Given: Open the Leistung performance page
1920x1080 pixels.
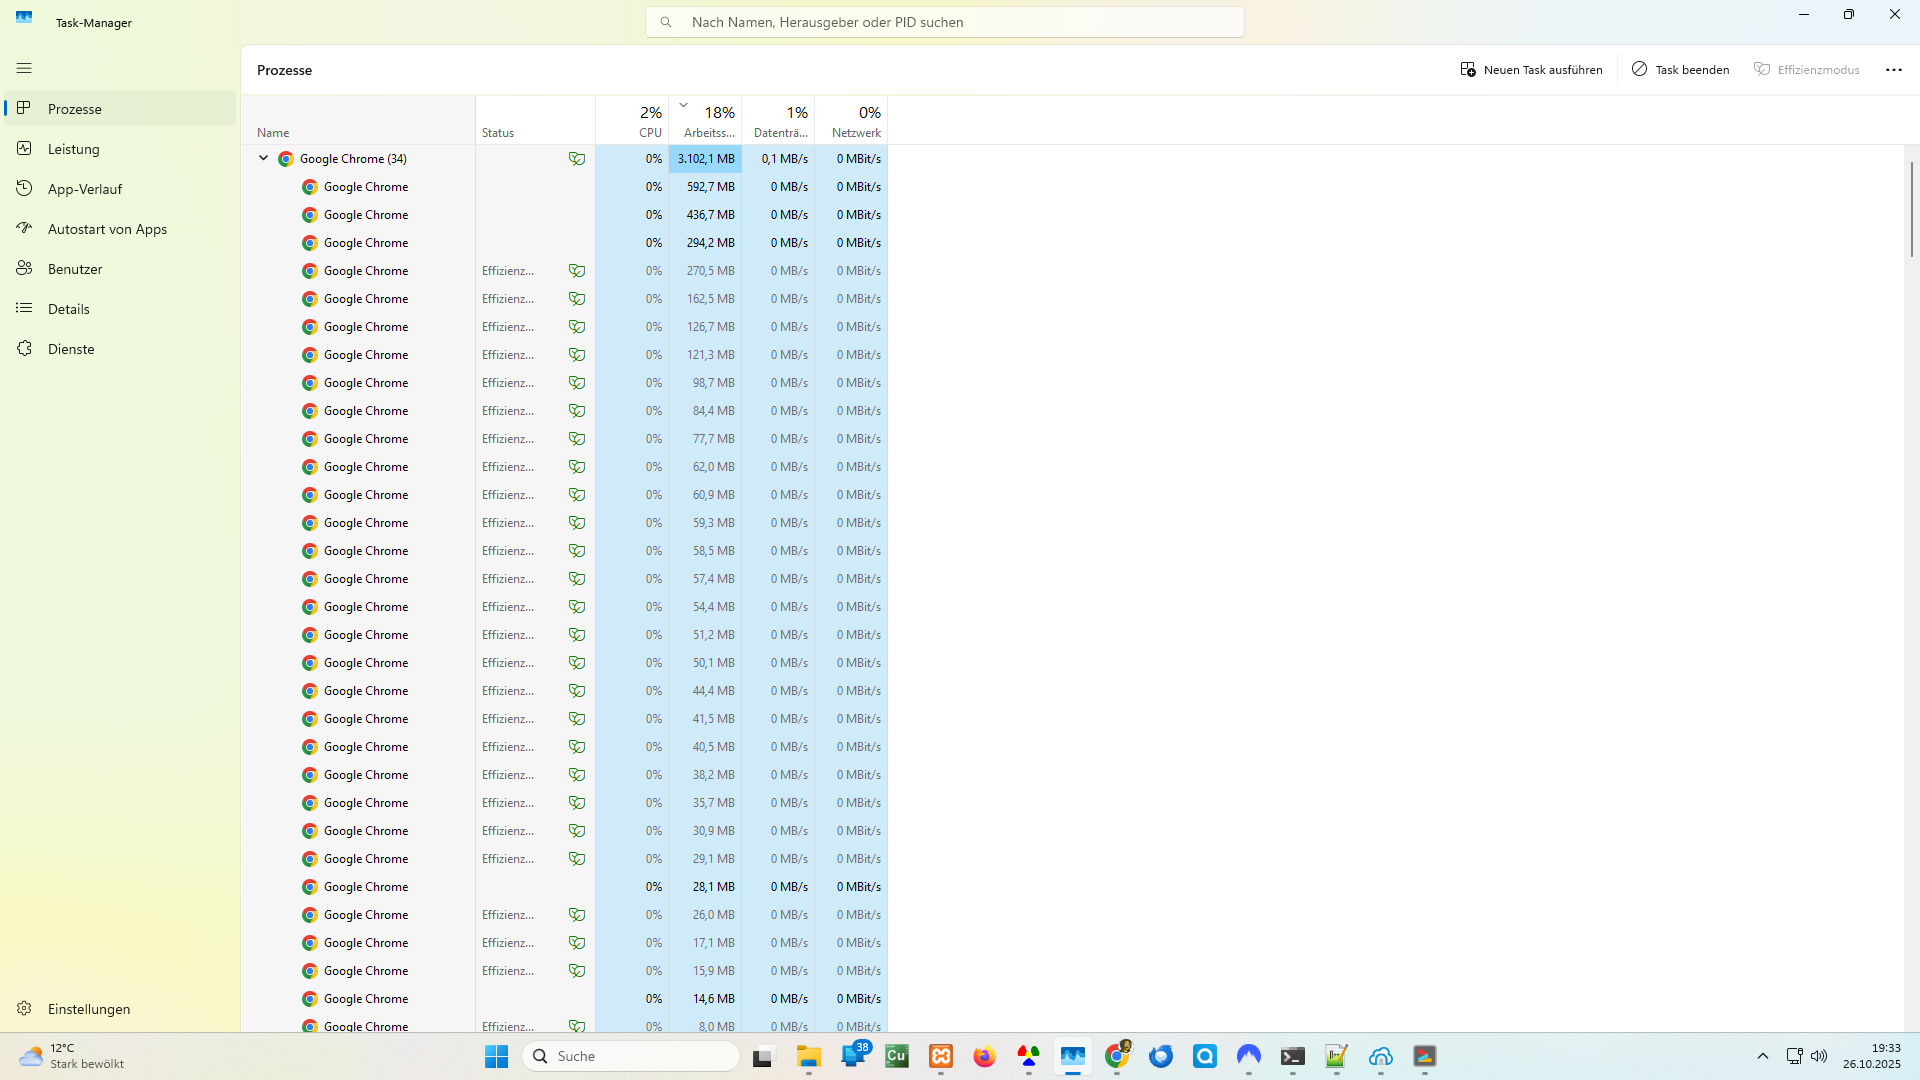Looking at the screenshot, I should coord(74,149).
